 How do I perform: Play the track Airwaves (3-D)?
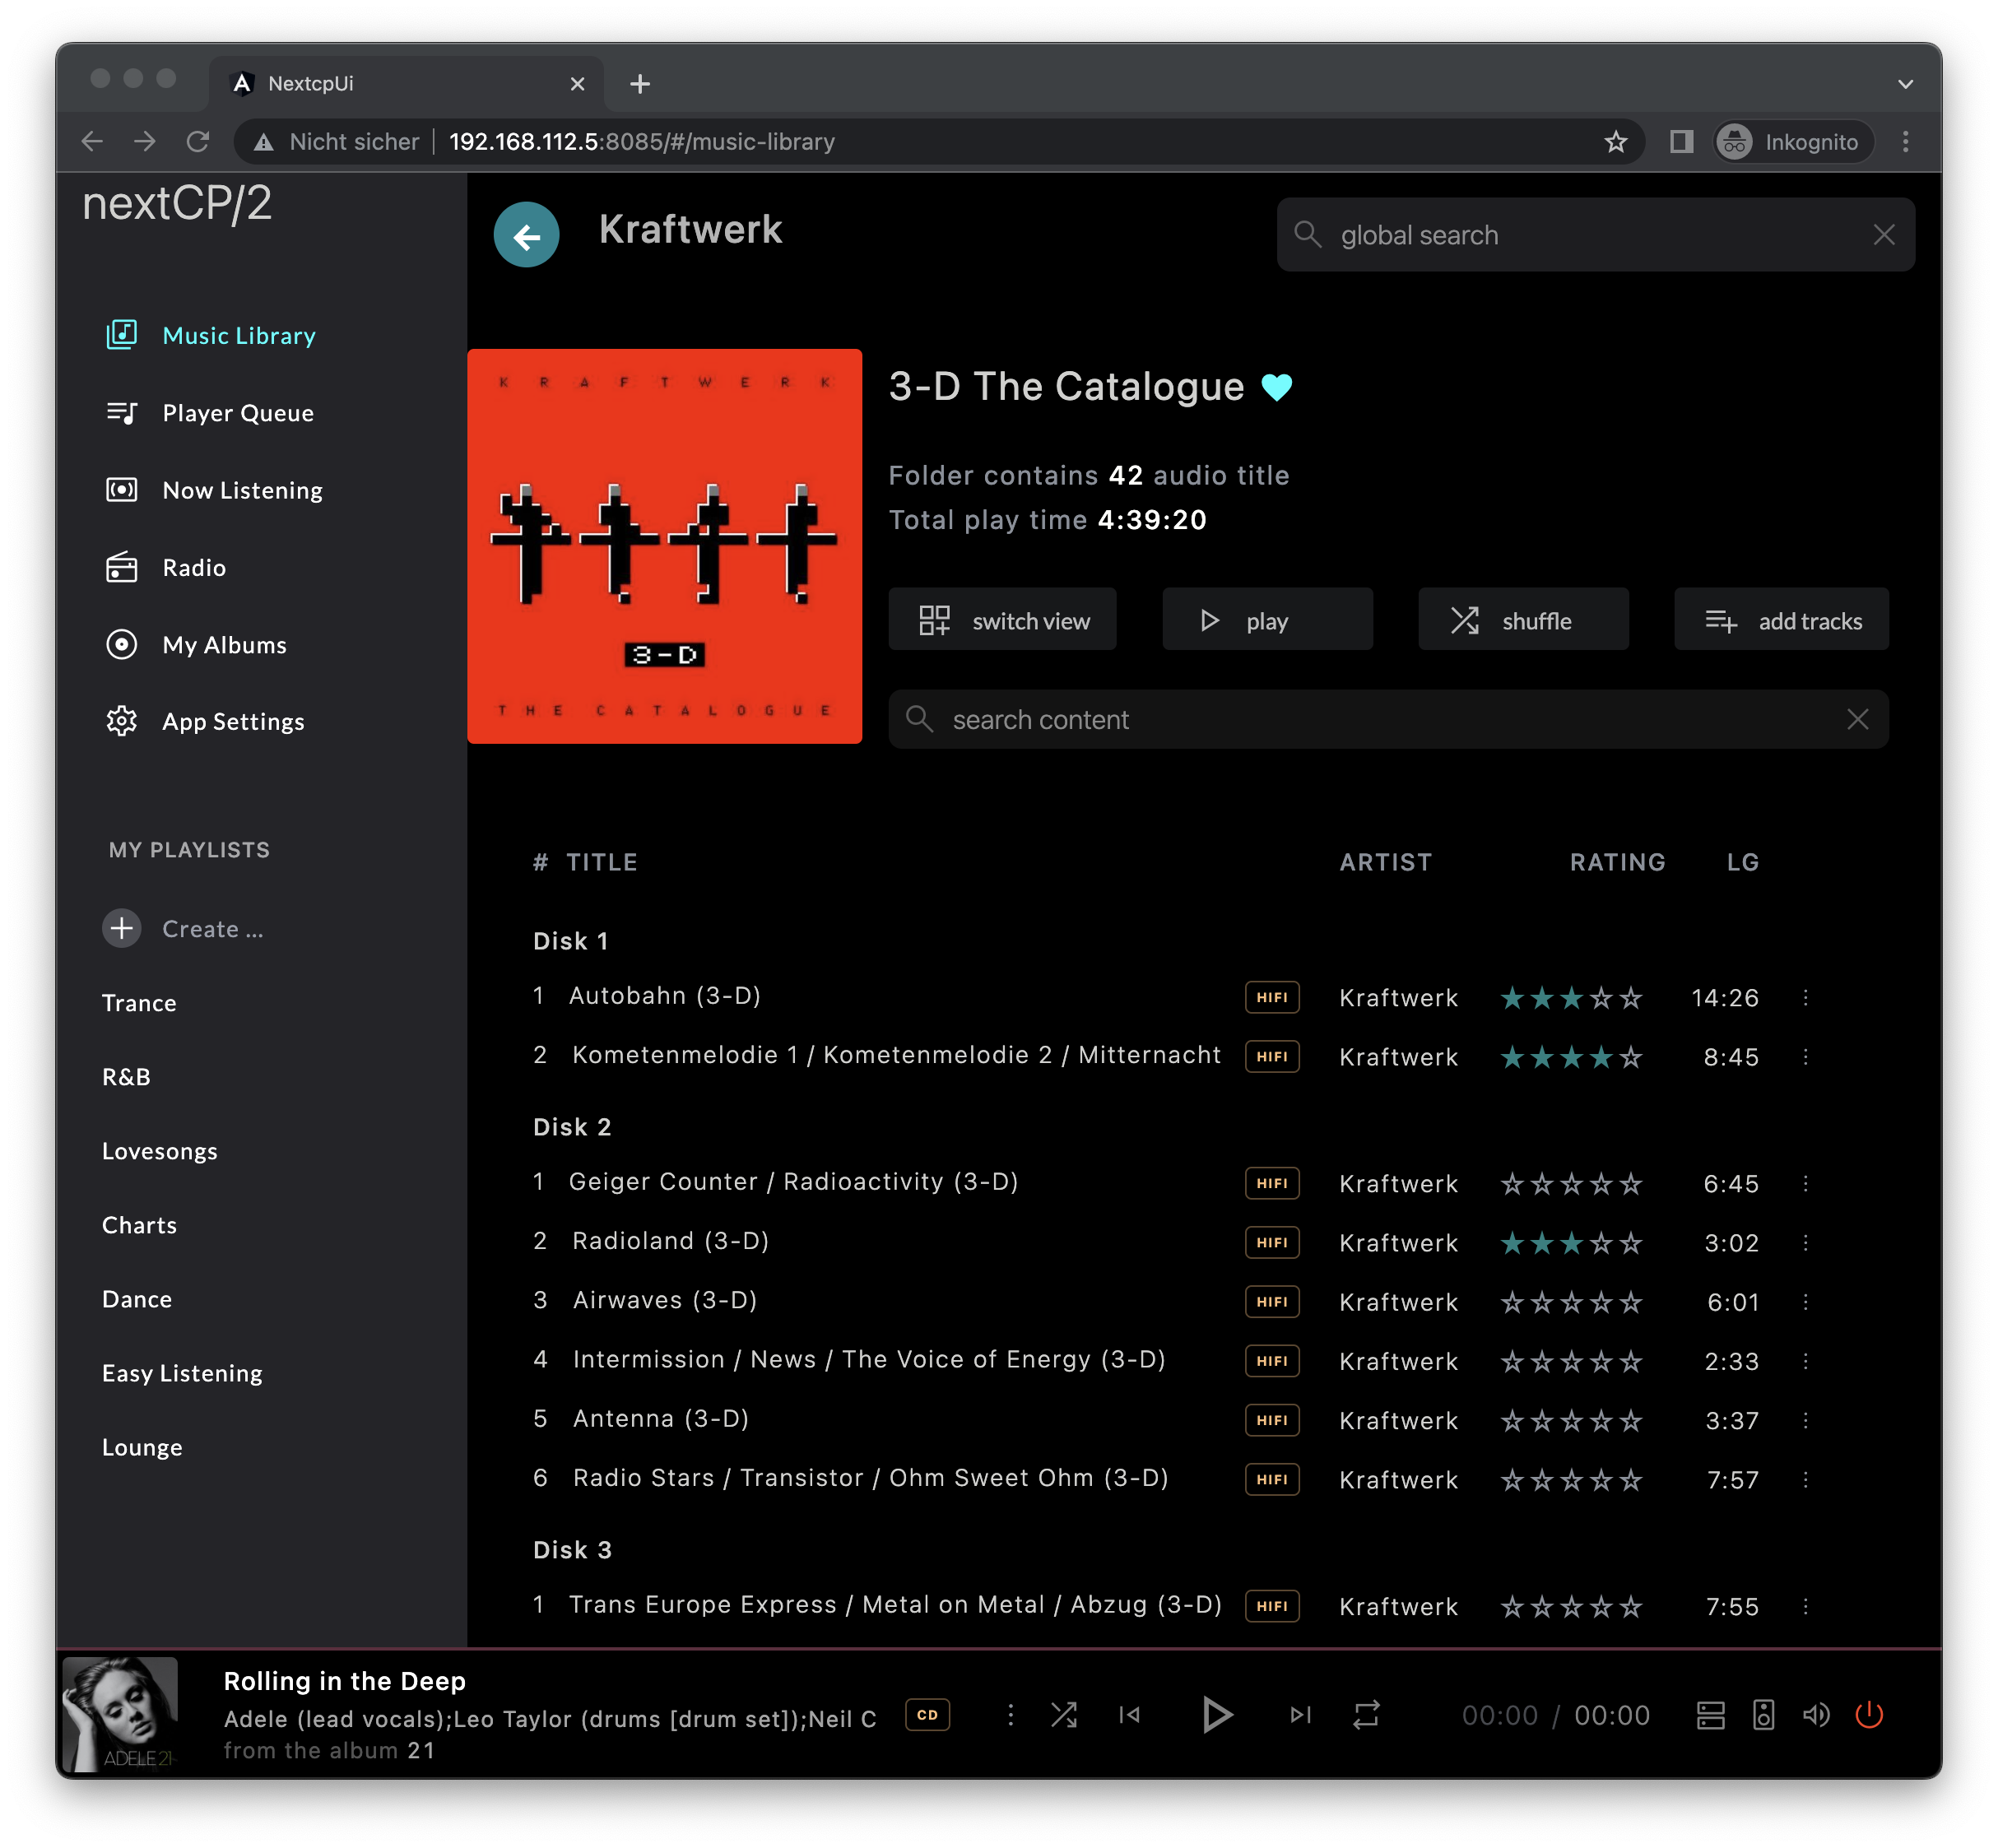pos(664,1299)
